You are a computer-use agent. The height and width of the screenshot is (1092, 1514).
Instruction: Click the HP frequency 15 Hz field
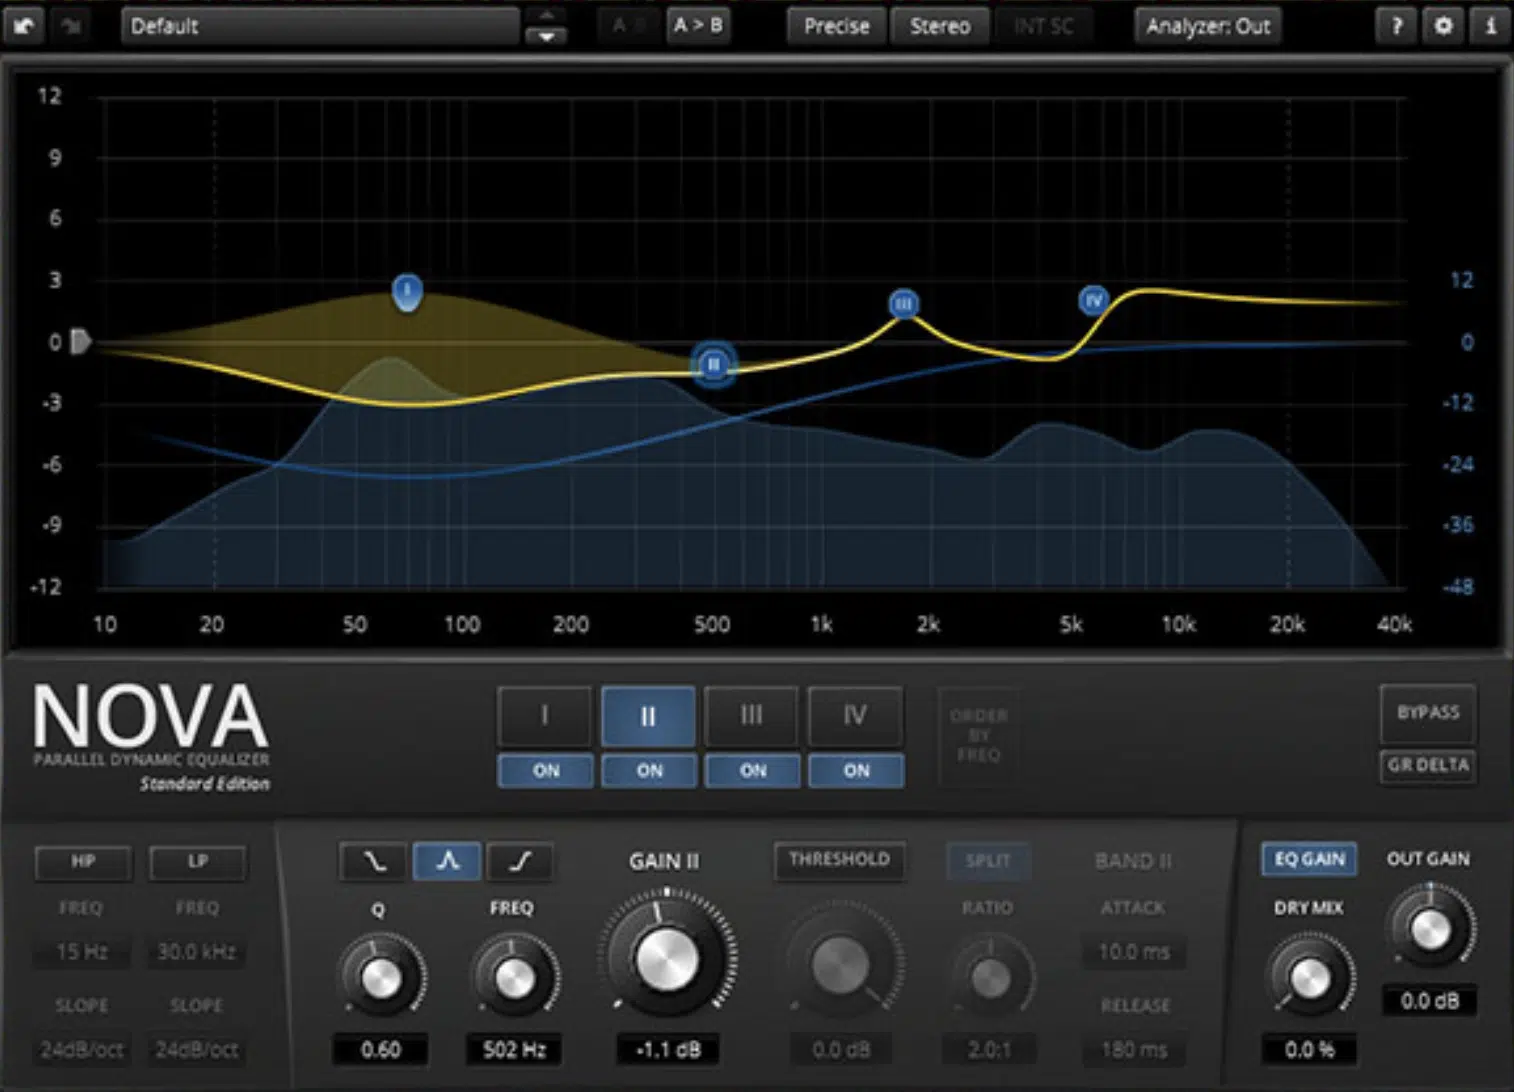click(x=81, y=952)
